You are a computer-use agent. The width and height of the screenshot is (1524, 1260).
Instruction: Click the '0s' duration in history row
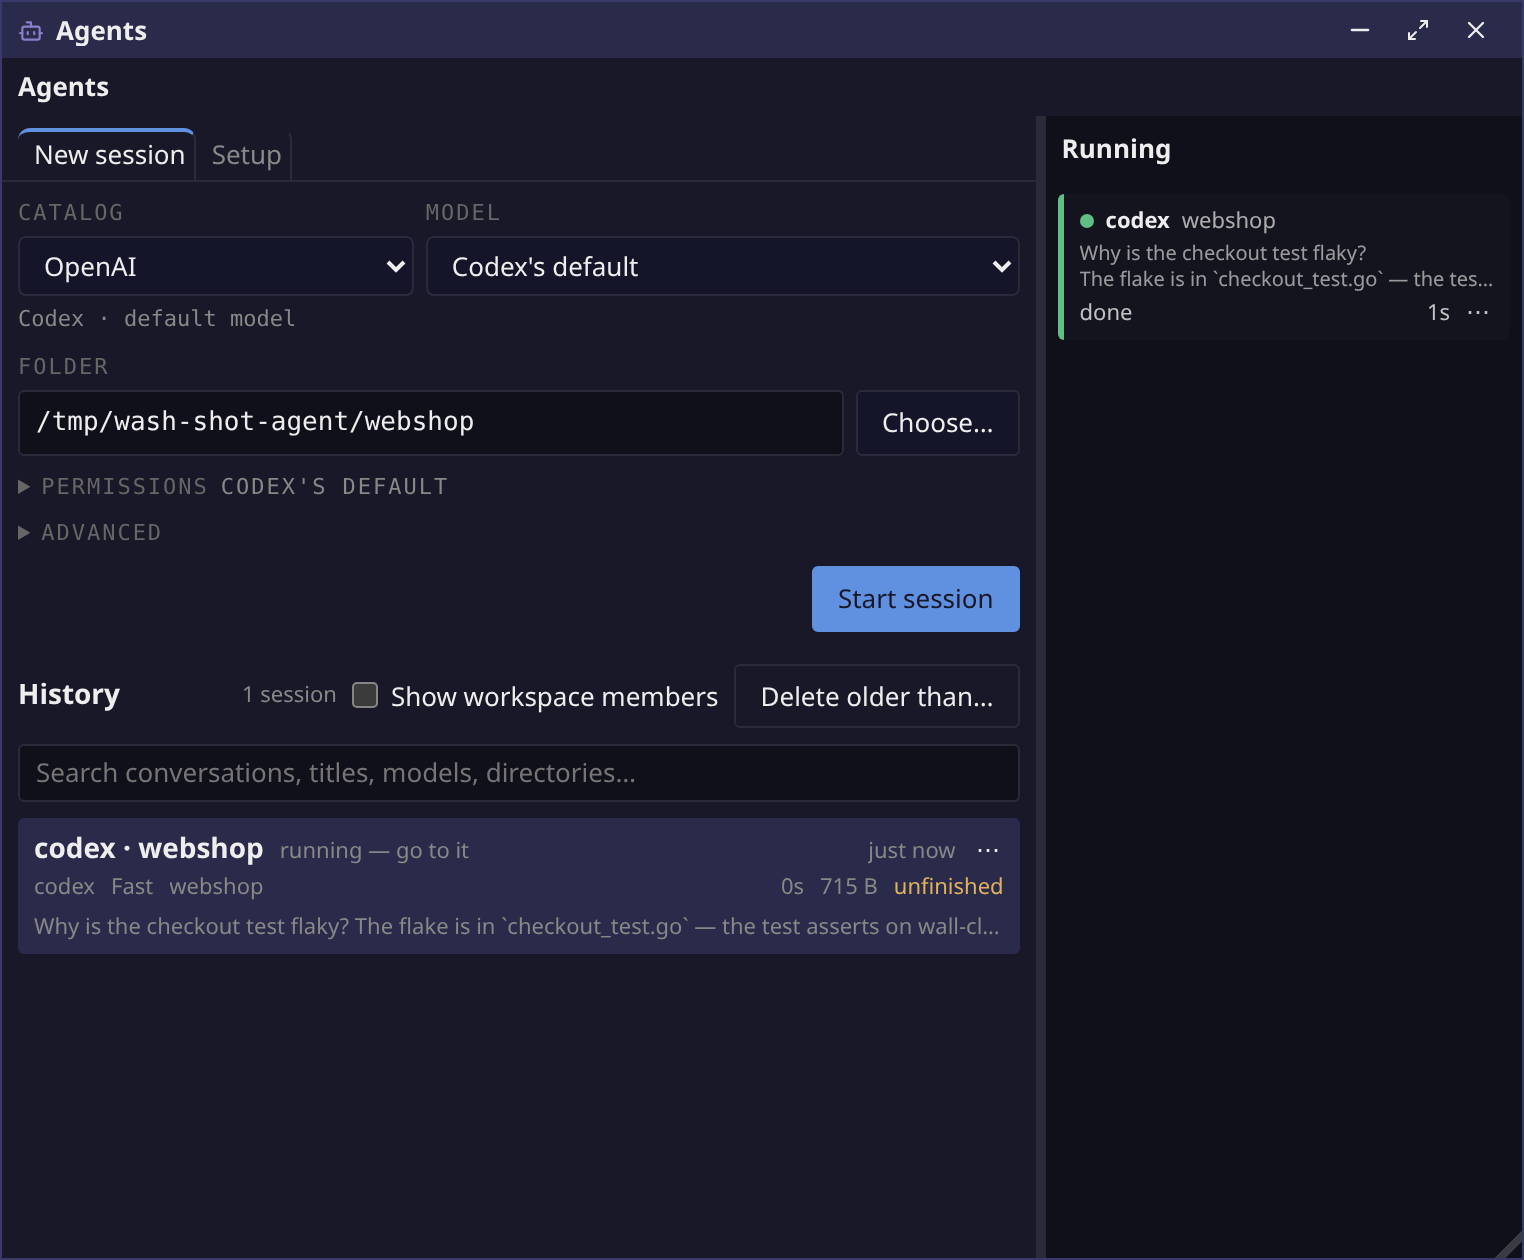(792, 886)
